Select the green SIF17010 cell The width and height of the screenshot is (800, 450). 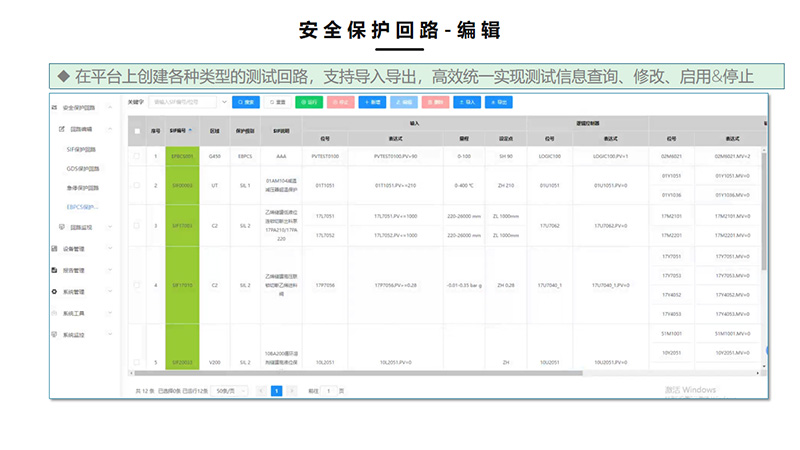pyautogui.click(x=182, y=285)
